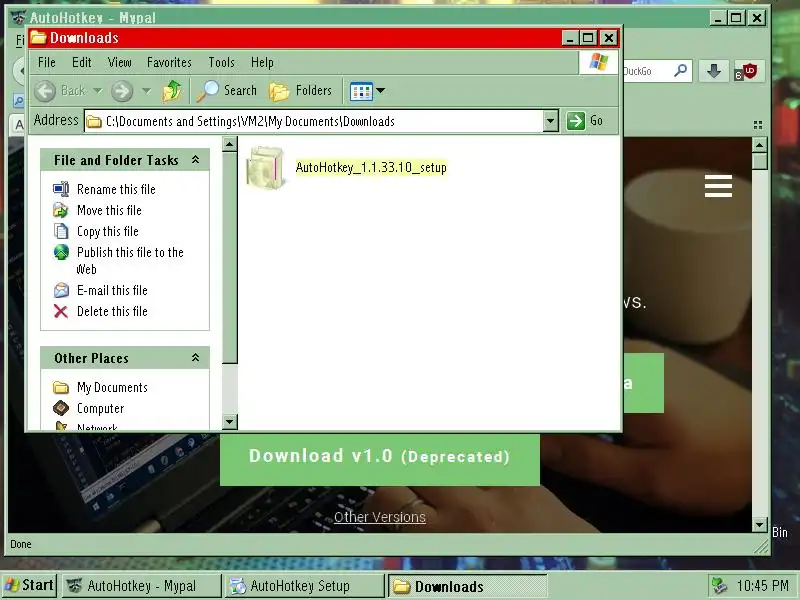Open the Views icon in Explorer toolbar

tap(361, 91)
